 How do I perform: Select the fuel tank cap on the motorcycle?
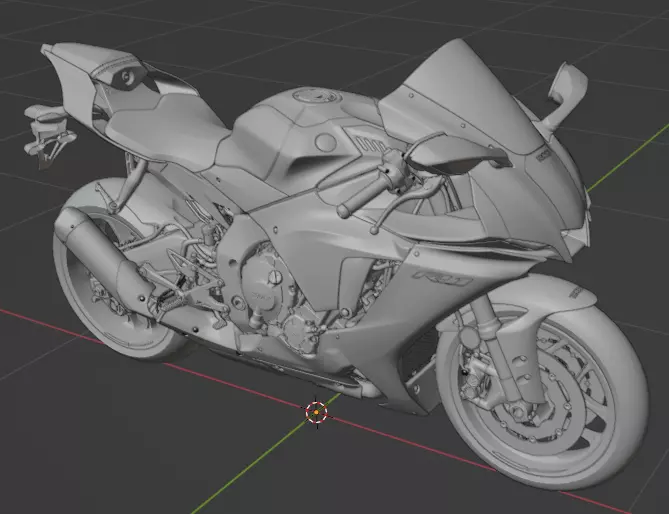coord(316,96)
